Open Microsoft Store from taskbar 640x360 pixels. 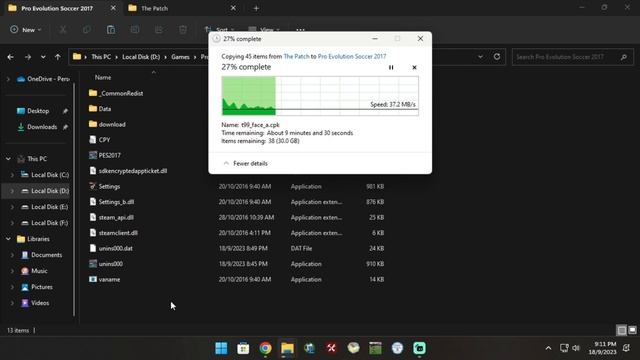pos(243,348)
